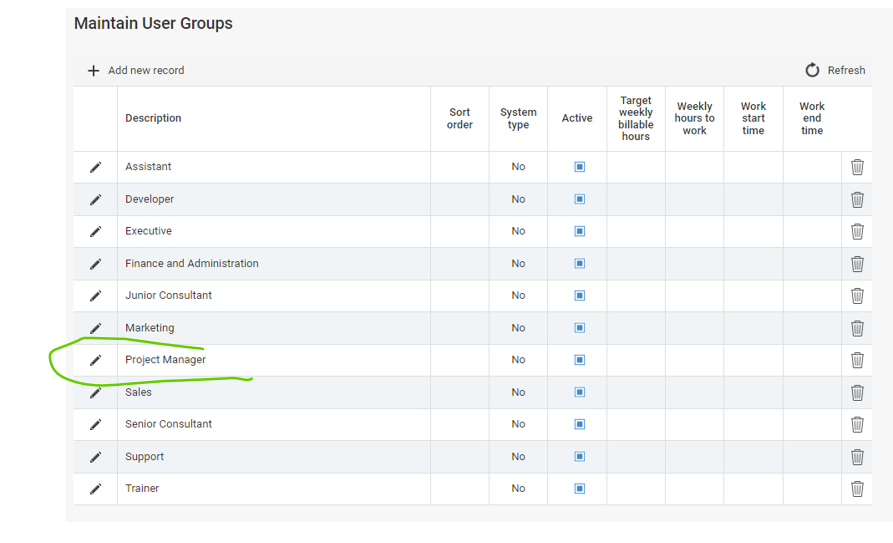Viewport: 893px width, 543px height.
Task: Toggle the Active checkbox for Marketing
Action: (579, 328)
